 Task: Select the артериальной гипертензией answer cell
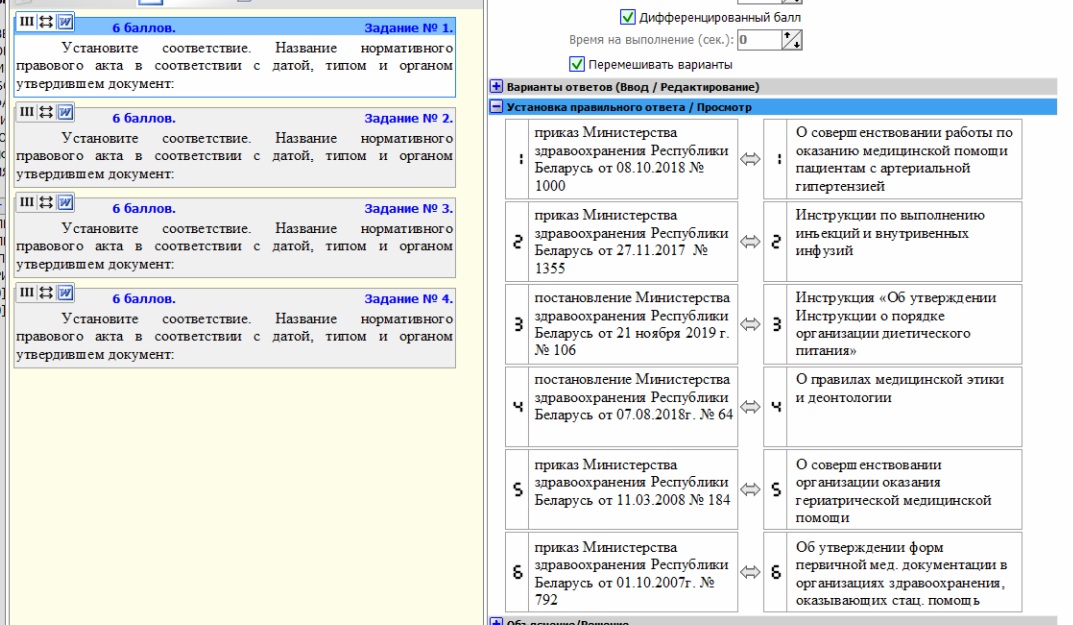tap(904, 159)
